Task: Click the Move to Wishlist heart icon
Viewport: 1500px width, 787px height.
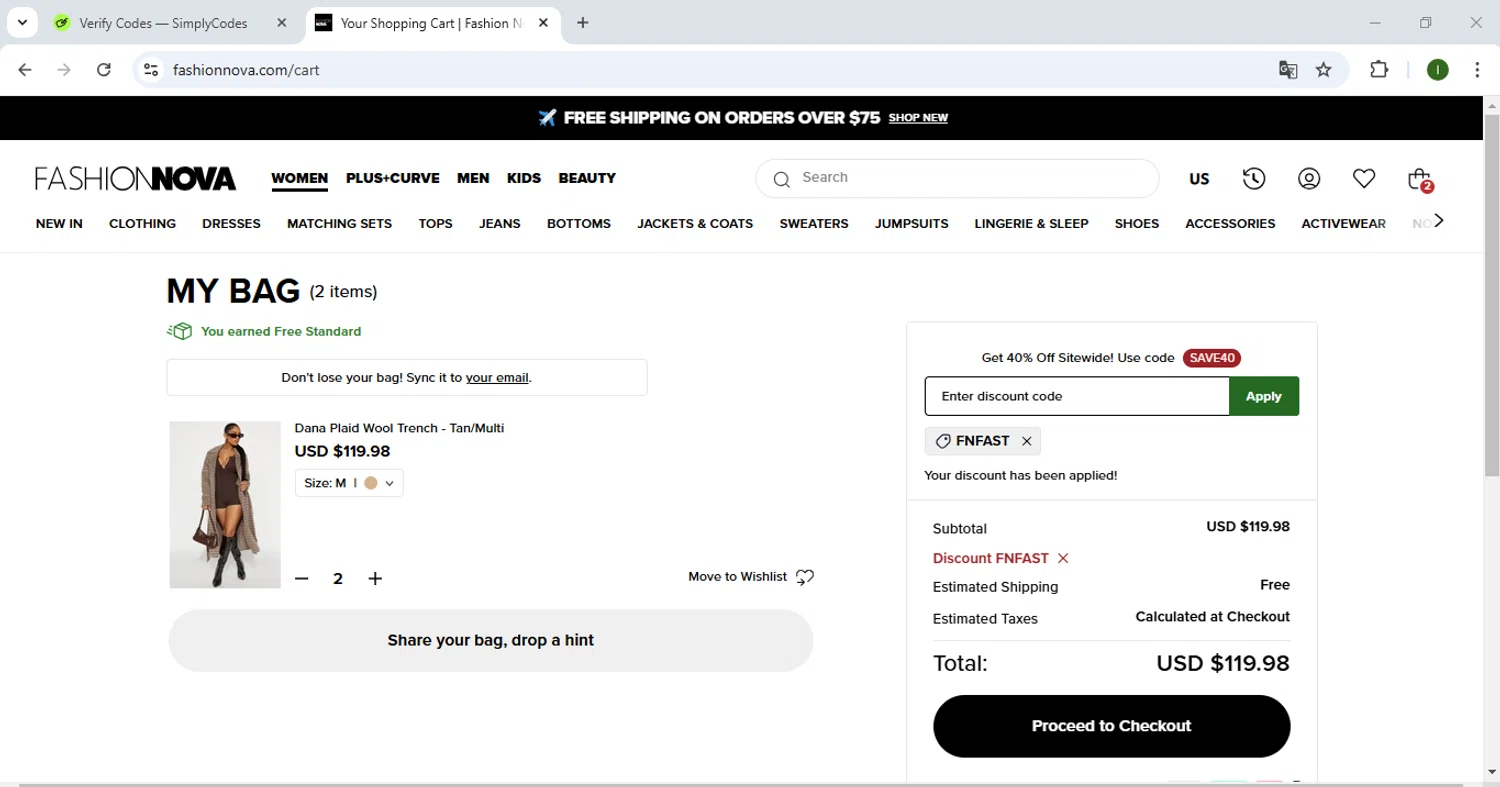Action: click(x=805, y=577)
